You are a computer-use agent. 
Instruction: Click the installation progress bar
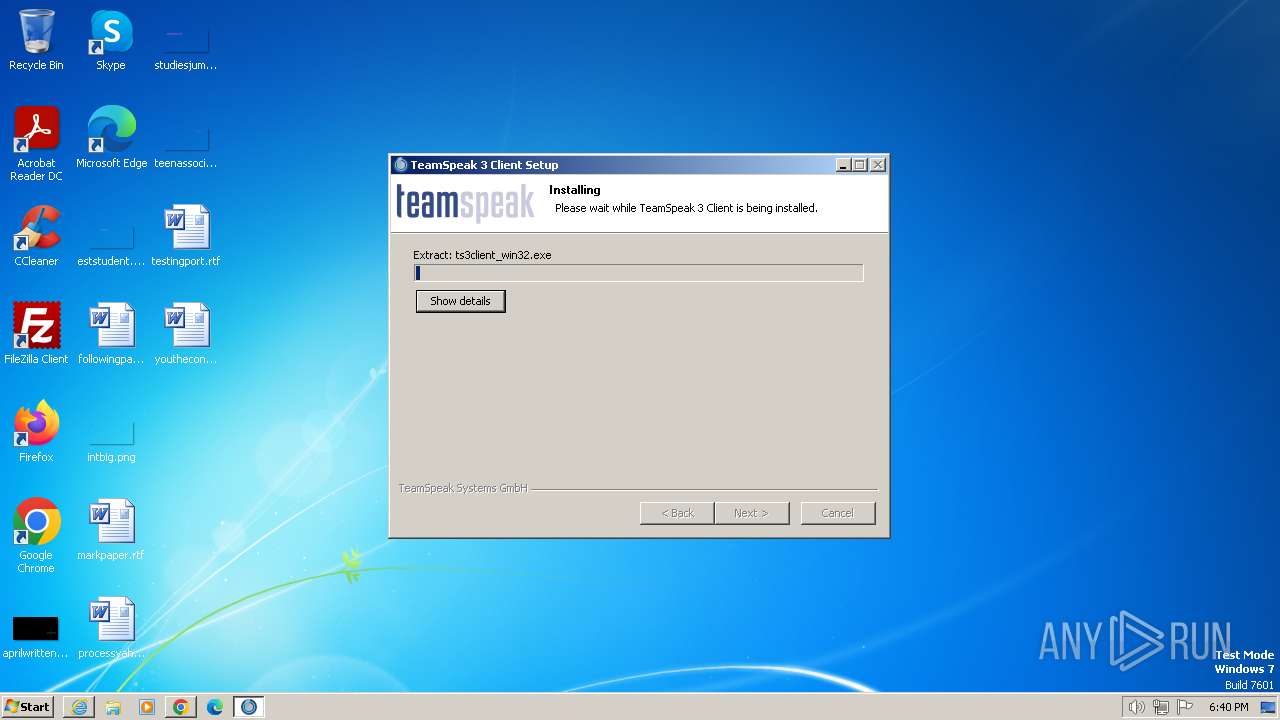point(638,273)
